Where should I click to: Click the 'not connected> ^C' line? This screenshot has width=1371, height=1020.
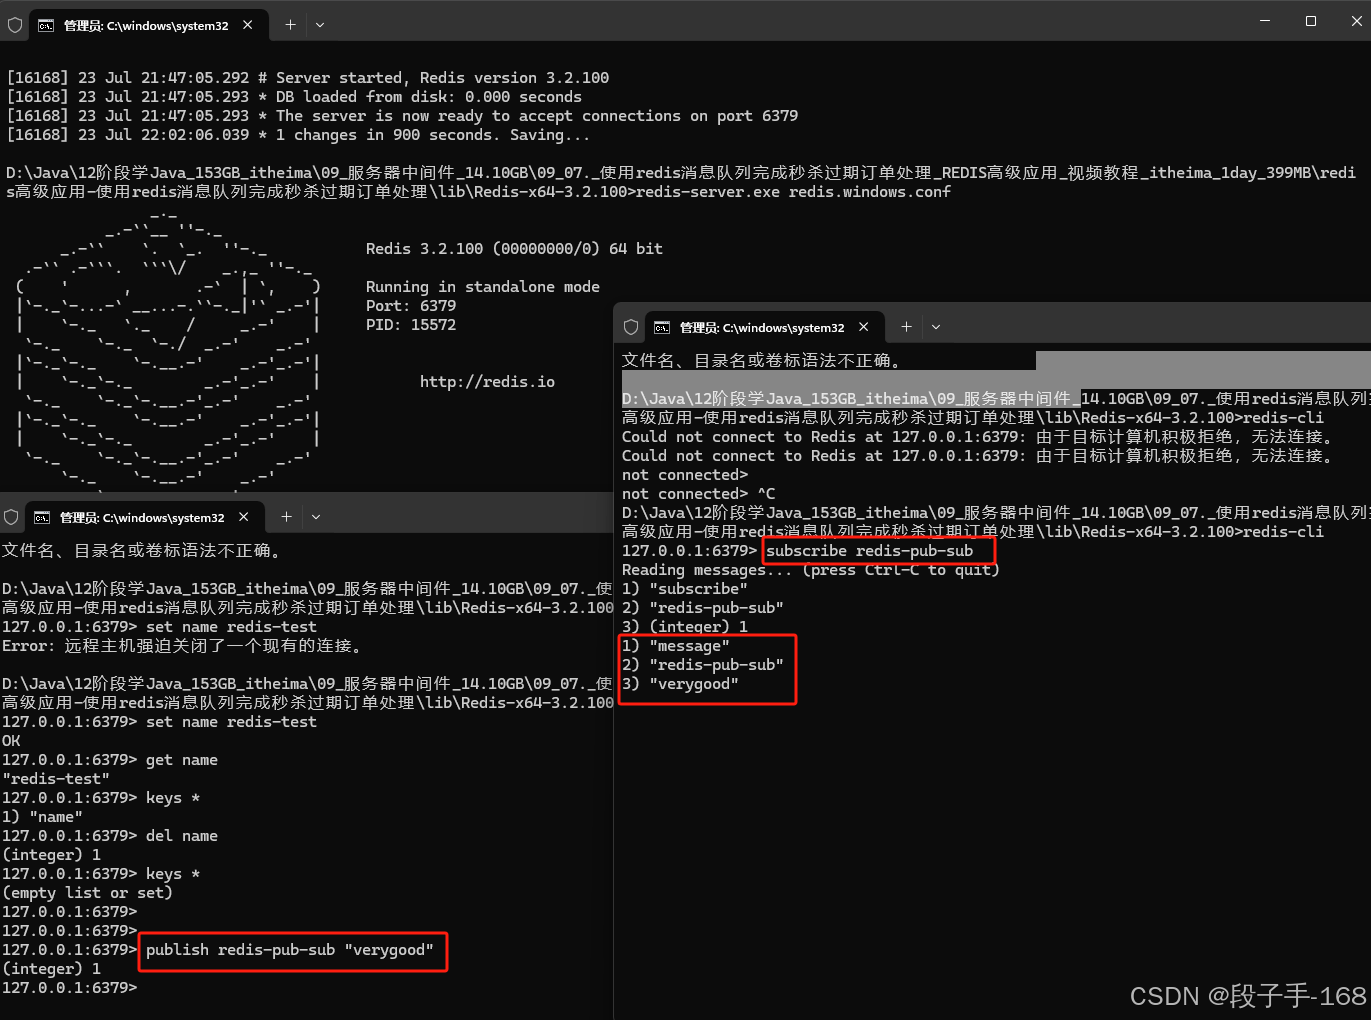(699, 494)
